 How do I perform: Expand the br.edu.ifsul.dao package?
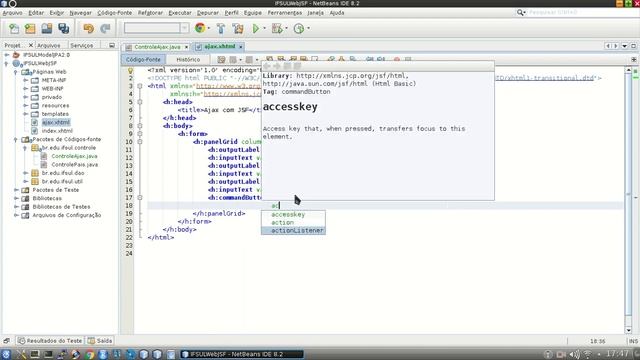25,173
